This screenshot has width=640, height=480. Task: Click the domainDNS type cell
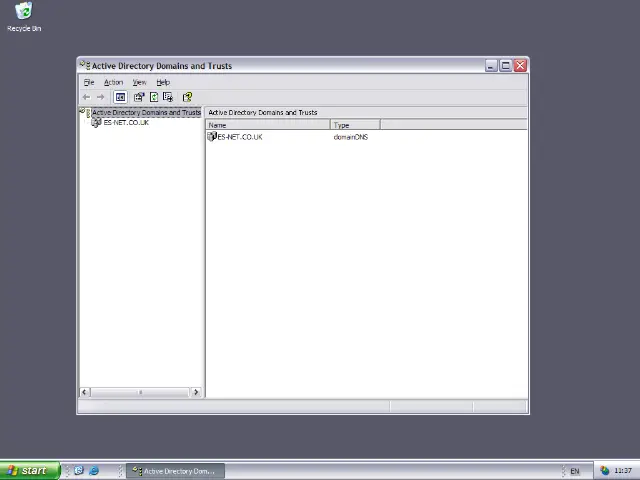[351, 137]
